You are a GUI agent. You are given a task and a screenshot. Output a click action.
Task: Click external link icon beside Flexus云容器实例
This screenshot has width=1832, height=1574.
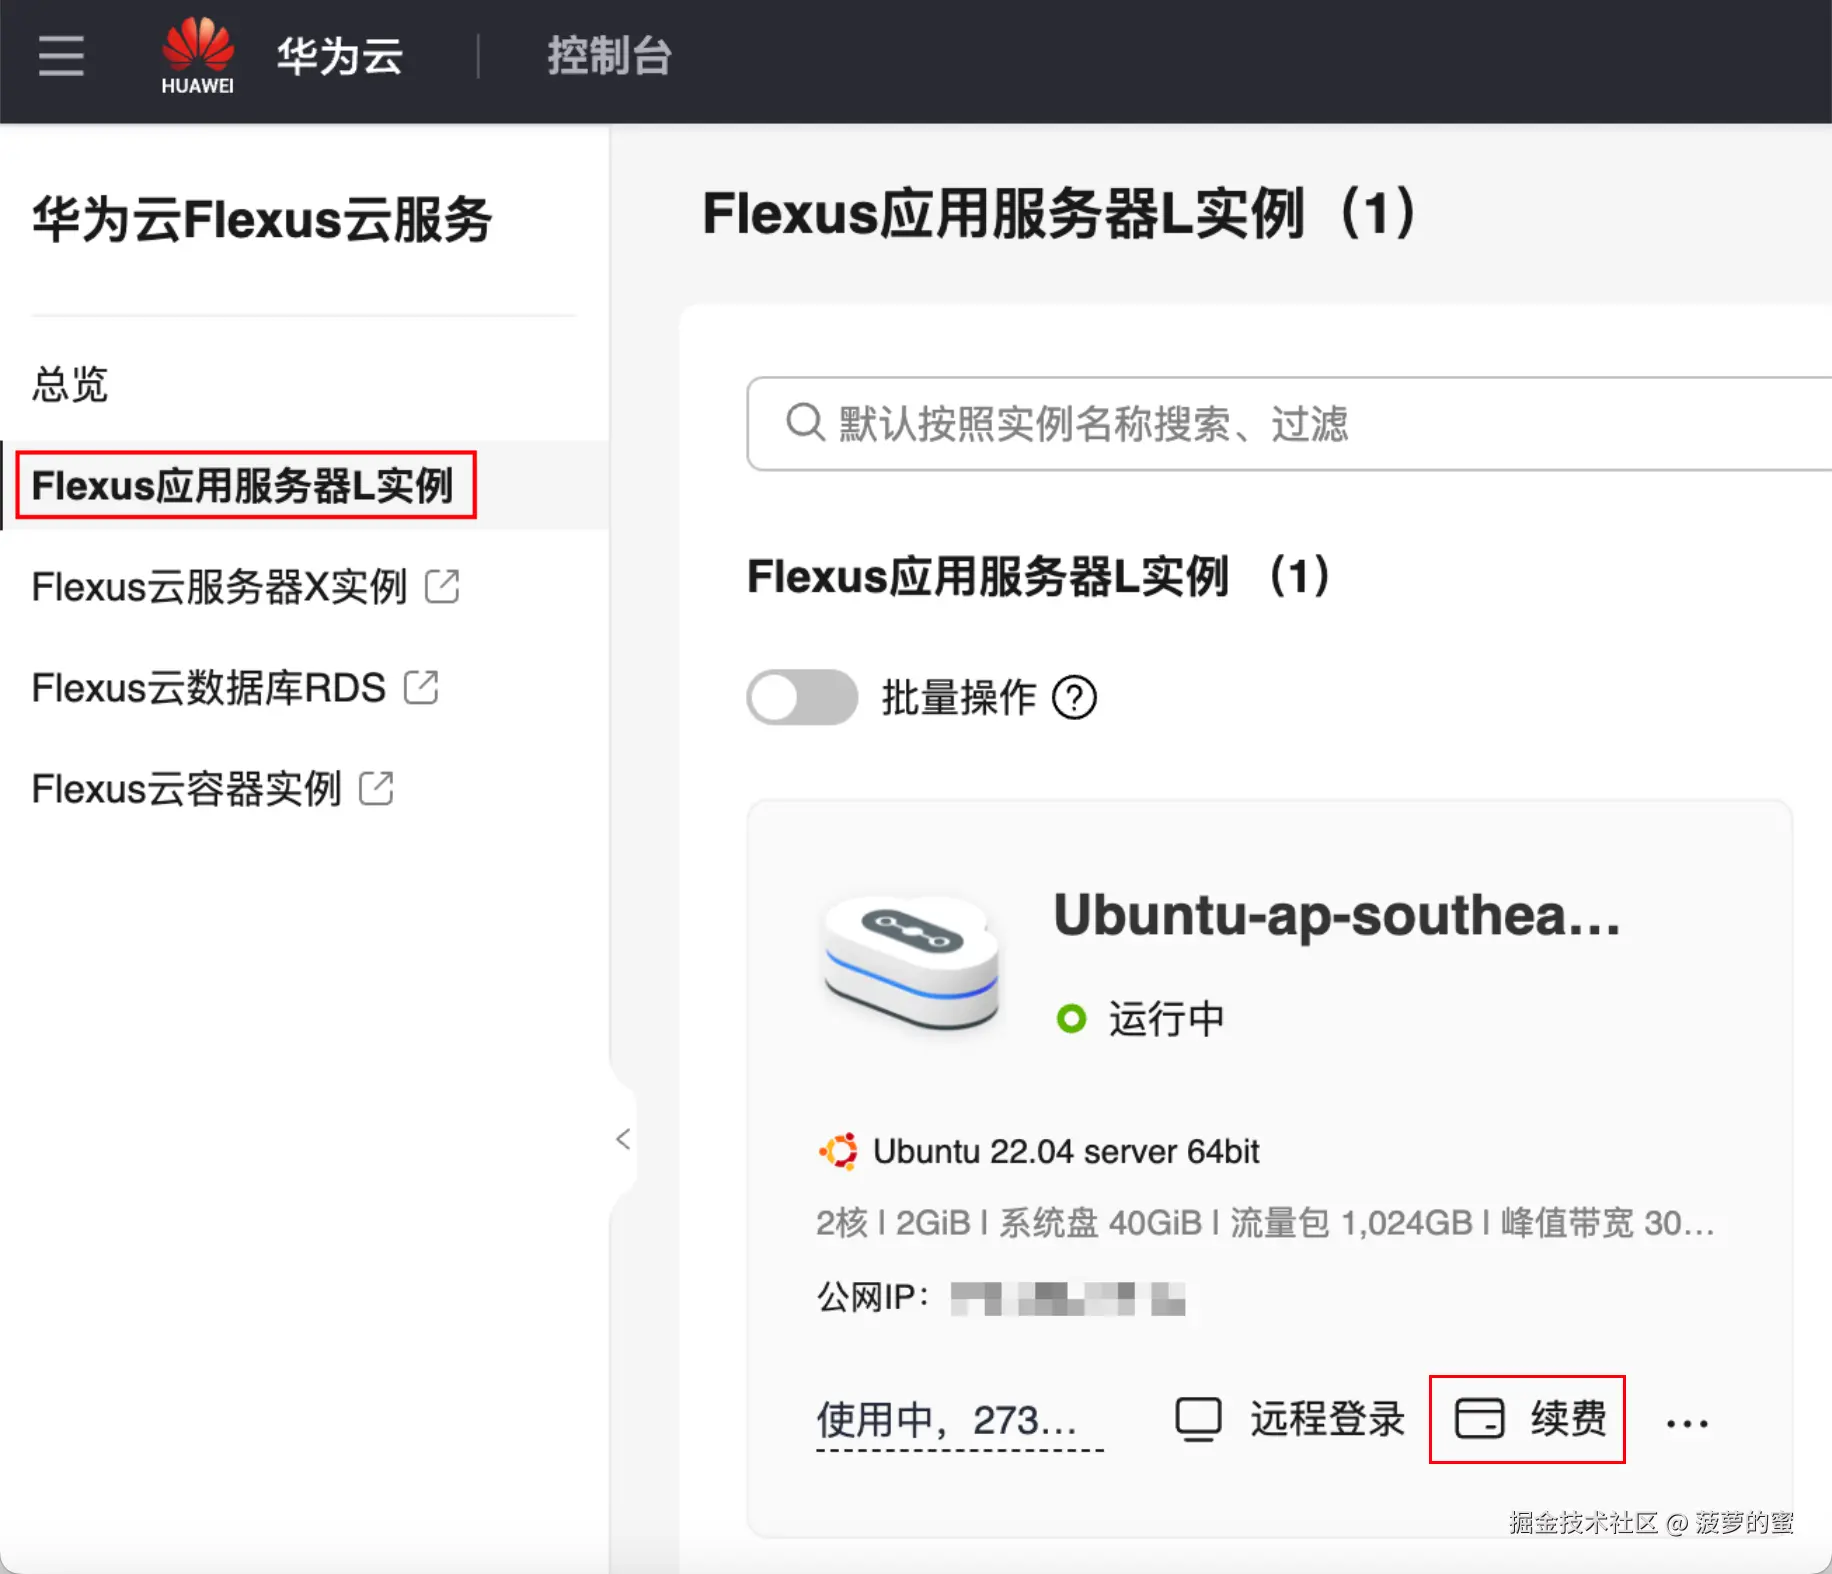376,788
